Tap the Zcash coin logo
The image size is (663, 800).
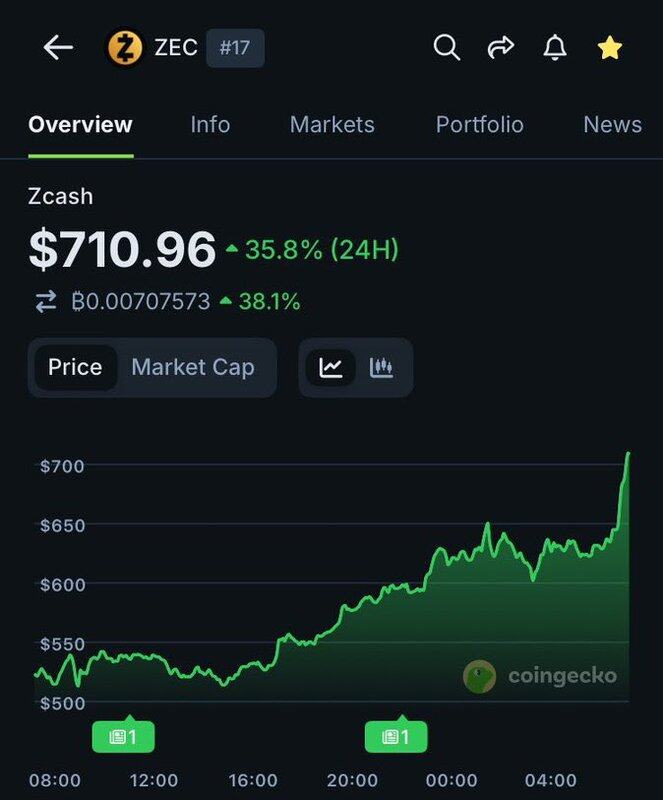125,48
